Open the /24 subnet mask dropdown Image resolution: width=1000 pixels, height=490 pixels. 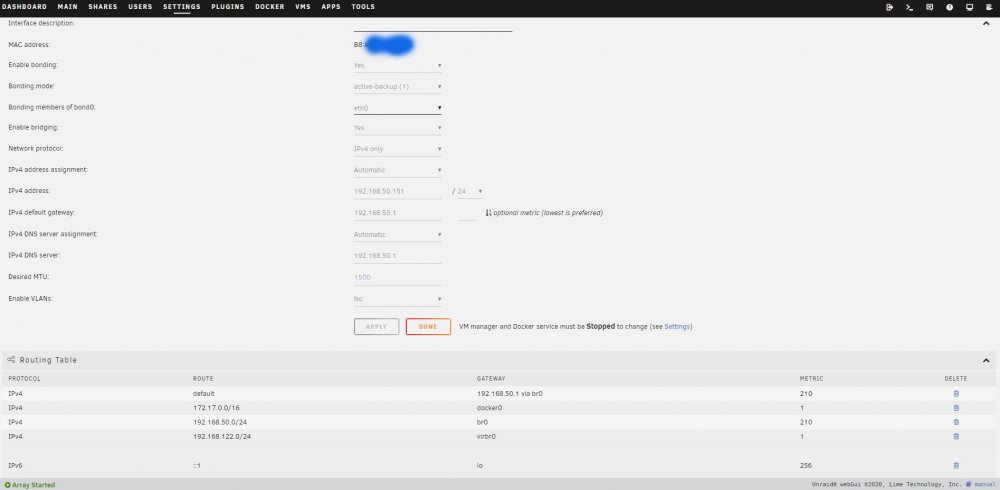pos(470,191)
